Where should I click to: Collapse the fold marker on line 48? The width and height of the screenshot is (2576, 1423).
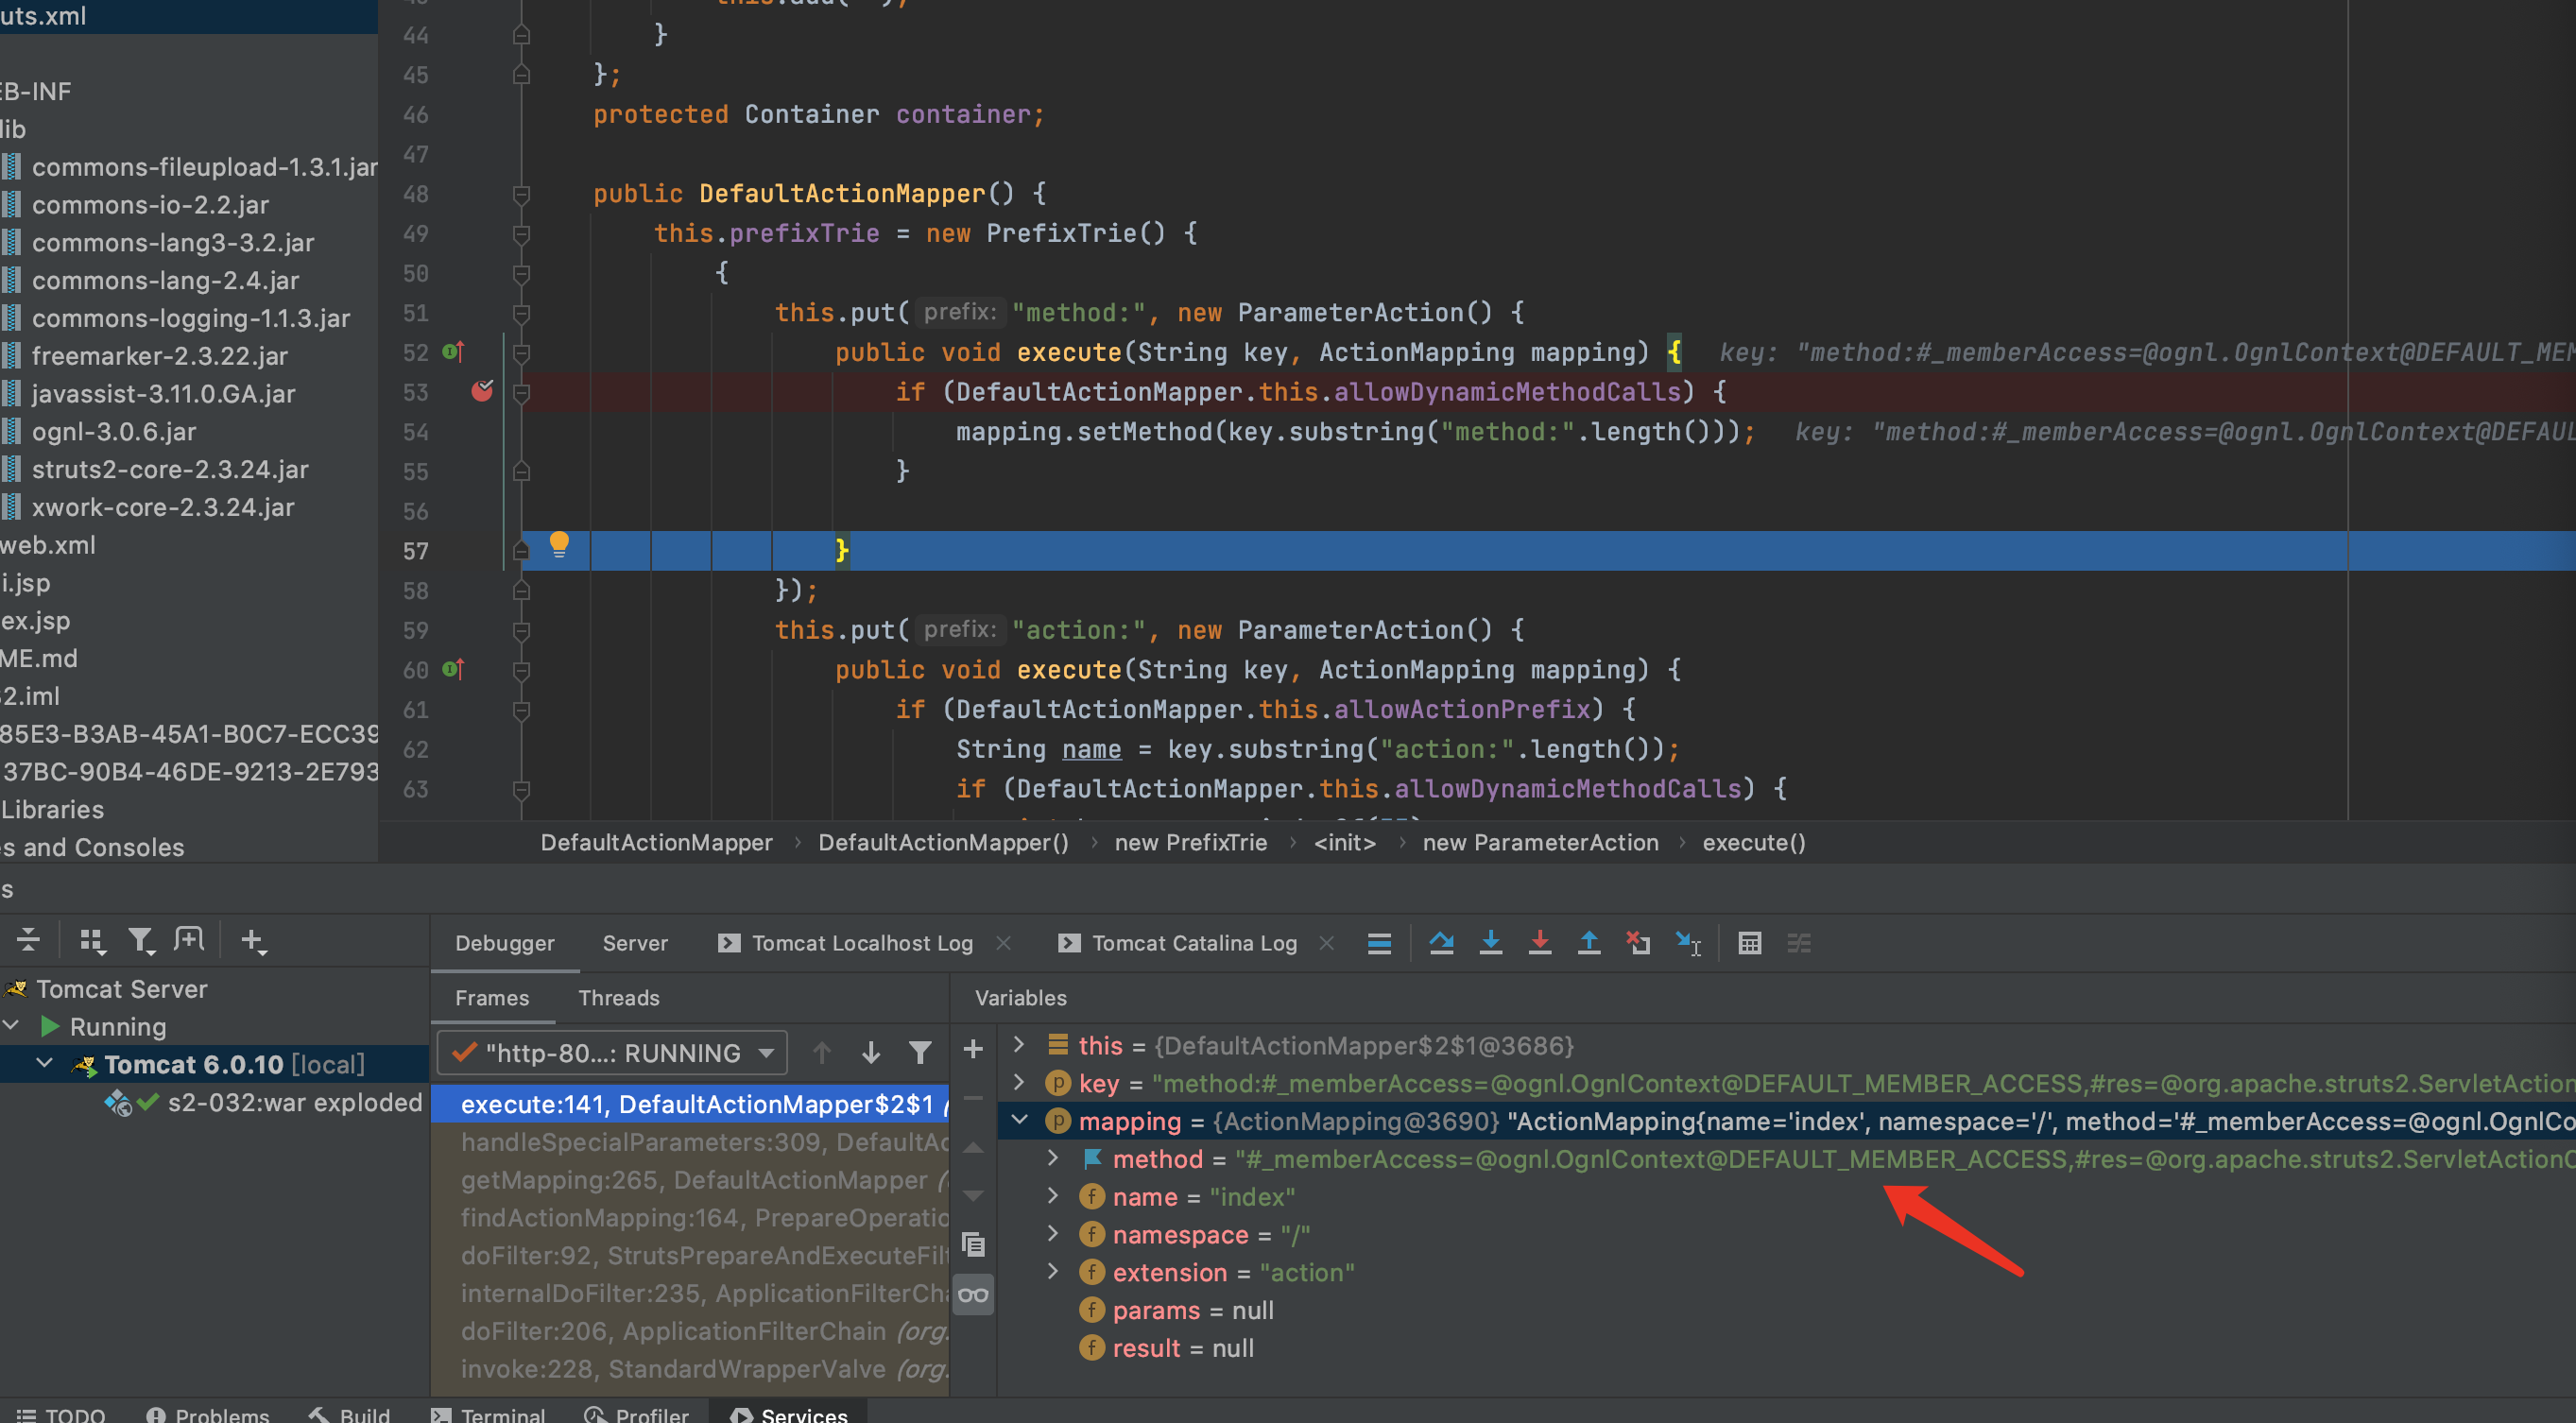(x=521, y=194)
